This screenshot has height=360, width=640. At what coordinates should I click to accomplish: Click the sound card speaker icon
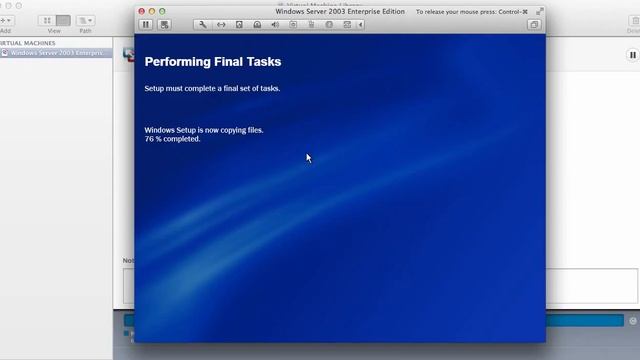tap(275, 24)
